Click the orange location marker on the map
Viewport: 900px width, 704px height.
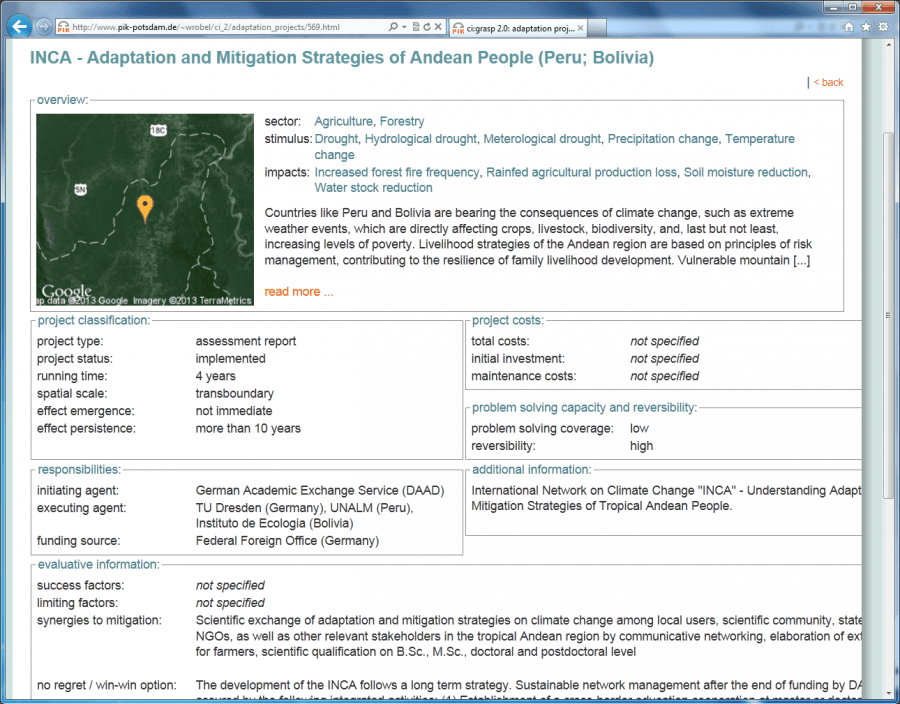[145, 208]
